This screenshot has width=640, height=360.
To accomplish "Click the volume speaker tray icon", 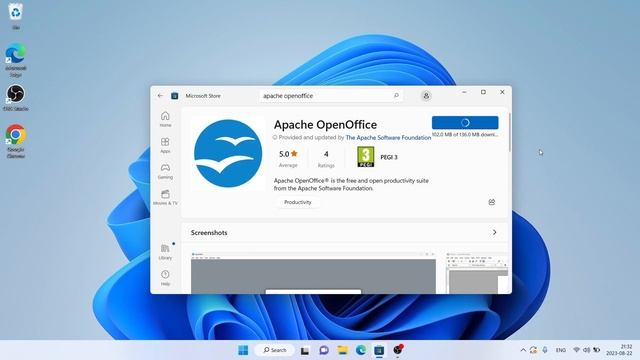I will (x=586, y=350).
